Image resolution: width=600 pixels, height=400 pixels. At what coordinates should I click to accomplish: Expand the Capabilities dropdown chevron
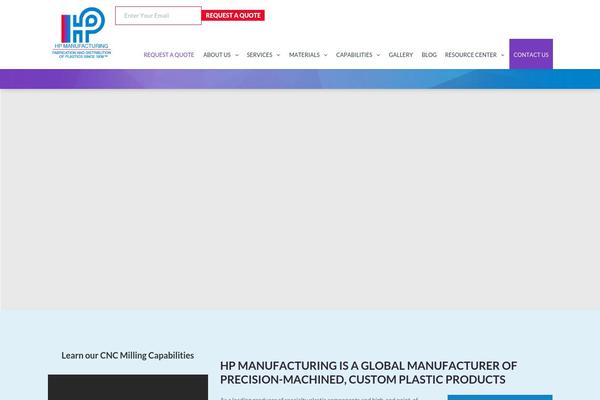[378, 55]
